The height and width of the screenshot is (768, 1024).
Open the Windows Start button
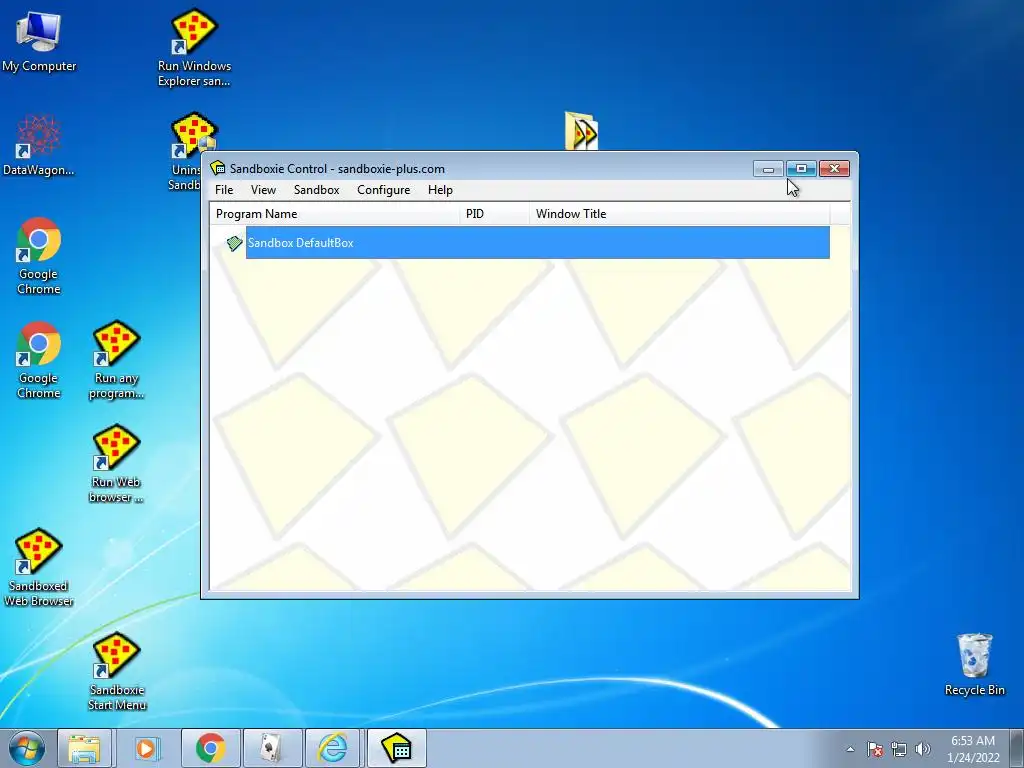[x=26, y=748]
